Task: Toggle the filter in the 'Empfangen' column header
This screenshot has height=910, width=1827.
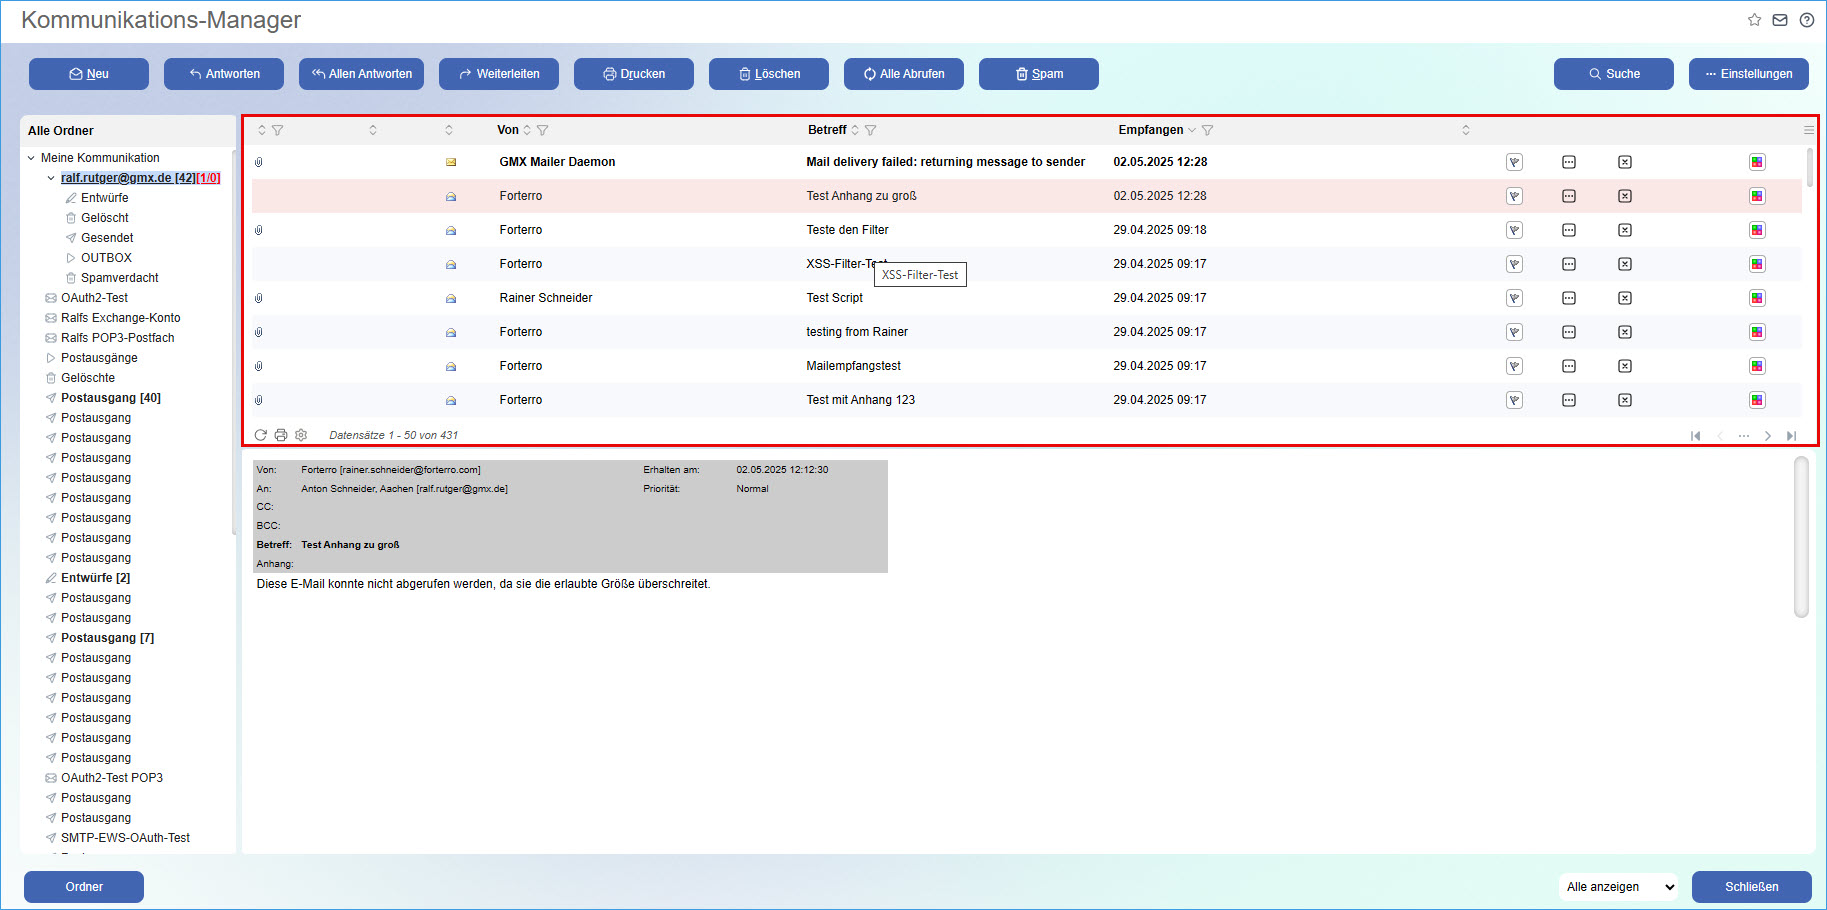Action: pos(1208,129)
